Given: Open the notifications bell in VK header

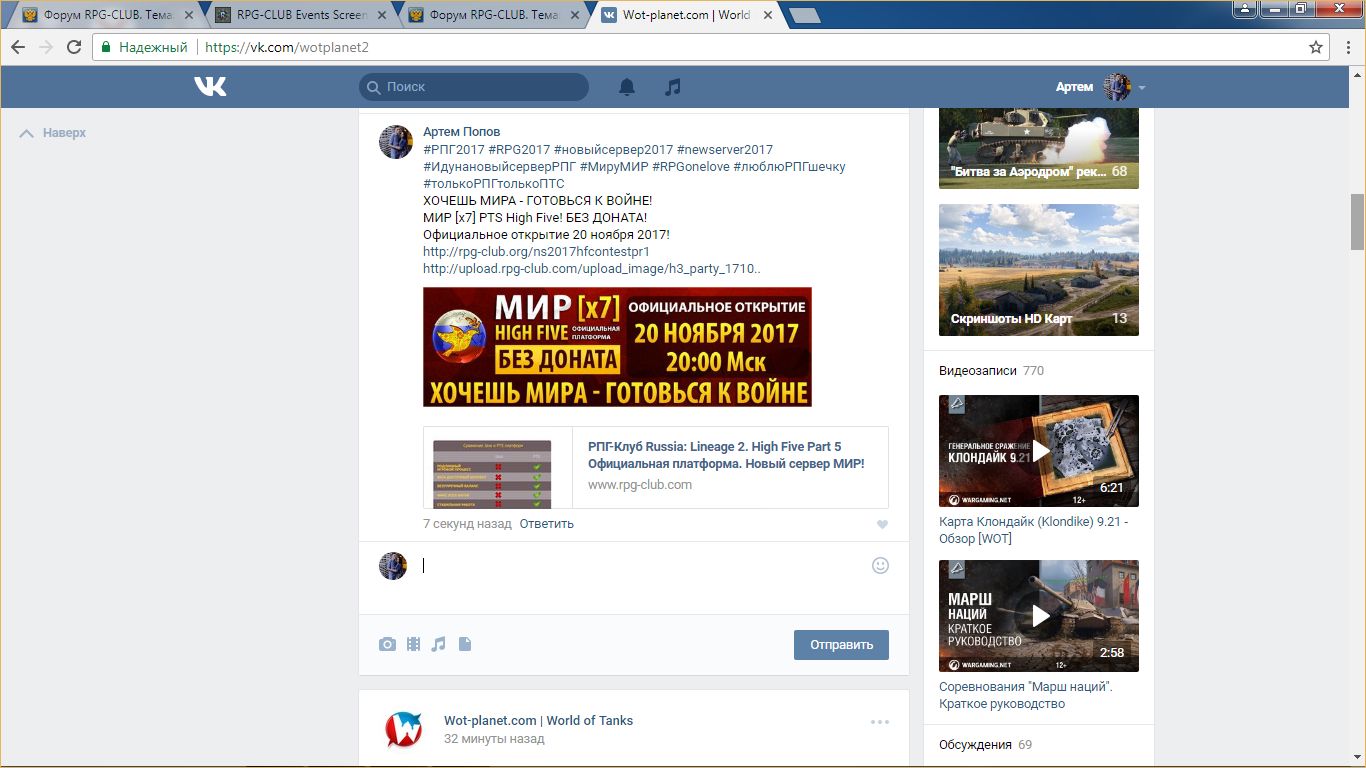Looking at the screenshot, I should [627, 87].
